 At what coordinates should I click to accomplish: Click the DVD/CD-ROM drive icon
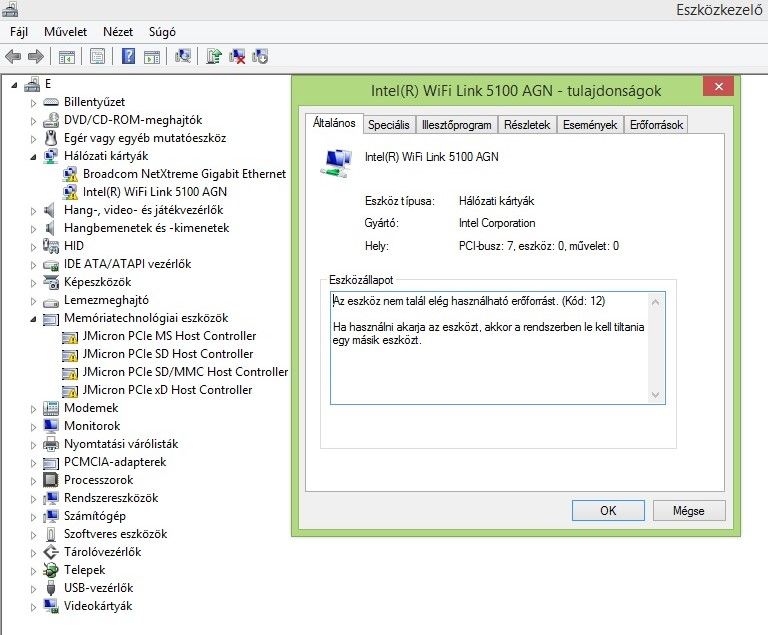51,120
